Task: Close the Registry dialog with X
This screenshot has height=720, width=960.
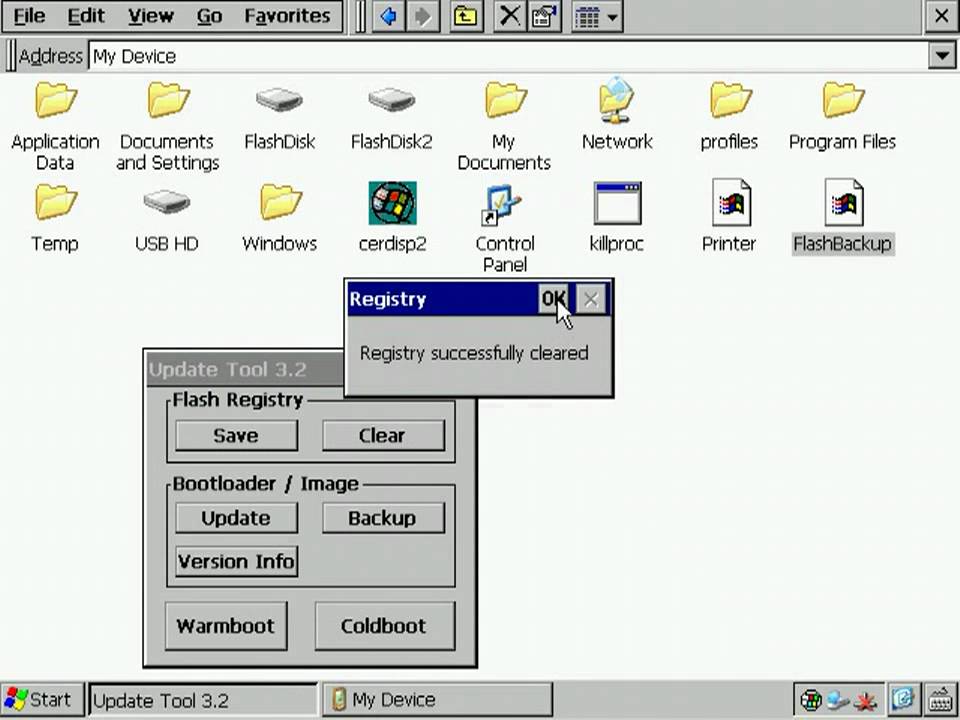Action: (x=591, y=299)
